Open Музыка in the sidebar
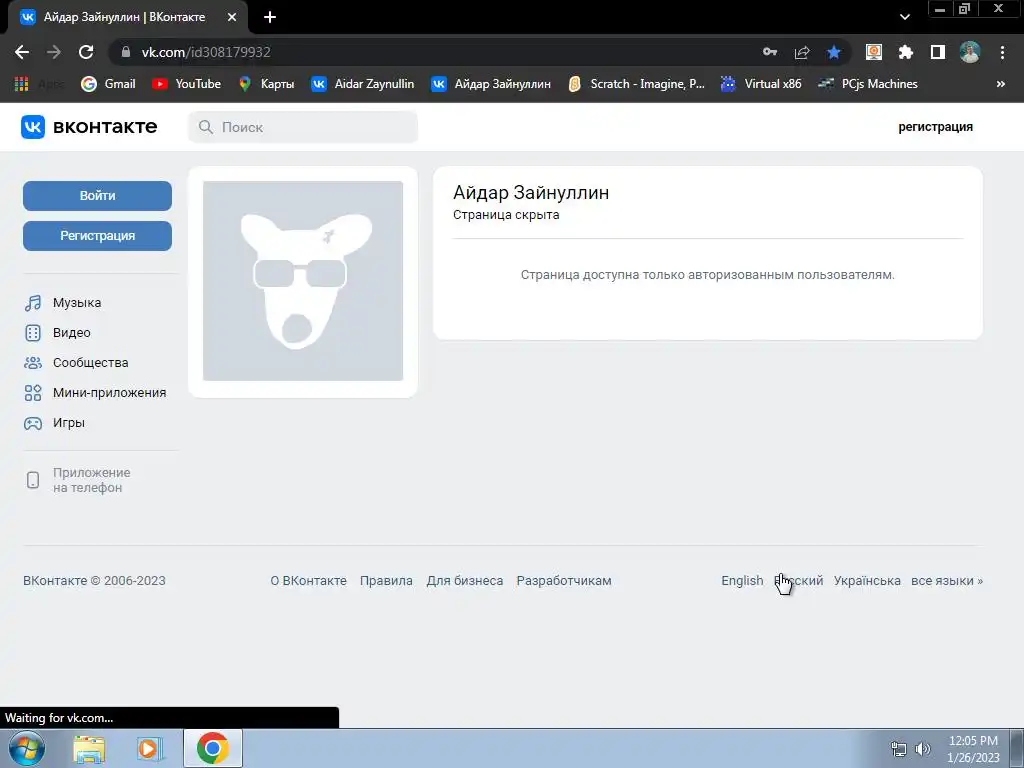 tap(63, 302)
